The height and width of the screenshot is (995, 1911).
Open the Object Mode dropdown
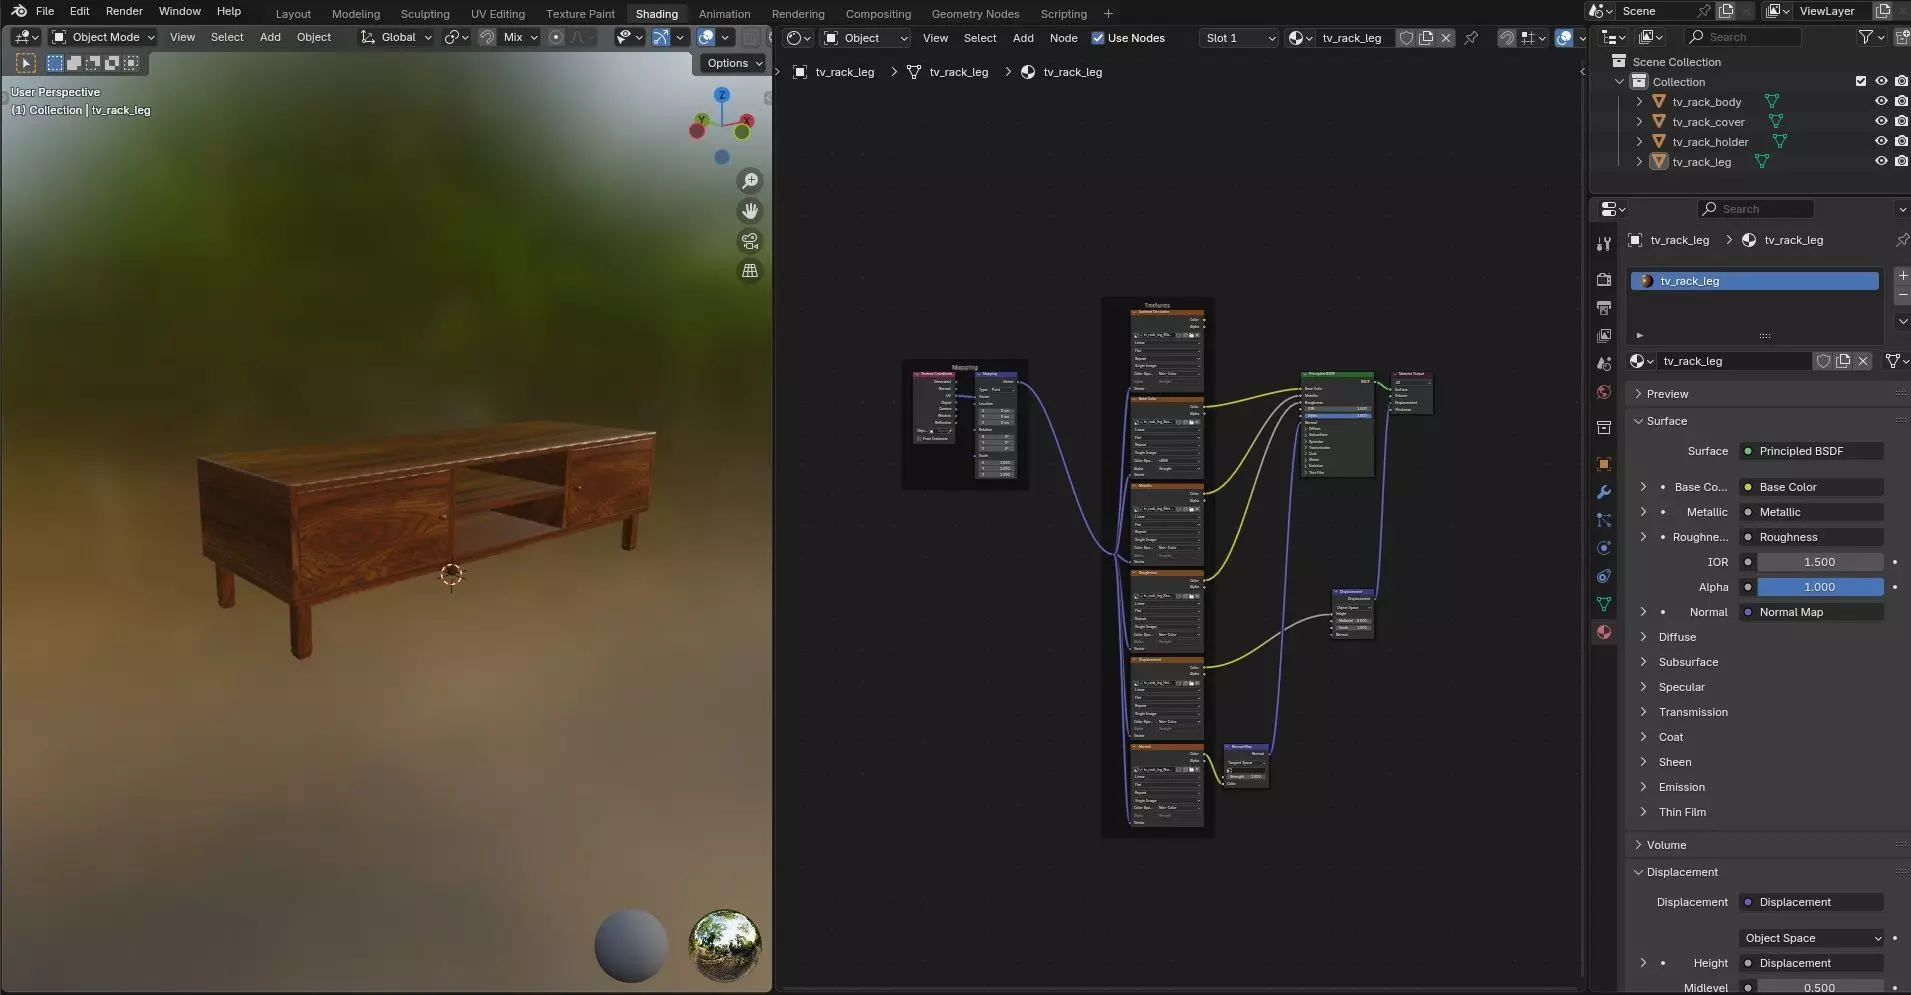[104, 37]
